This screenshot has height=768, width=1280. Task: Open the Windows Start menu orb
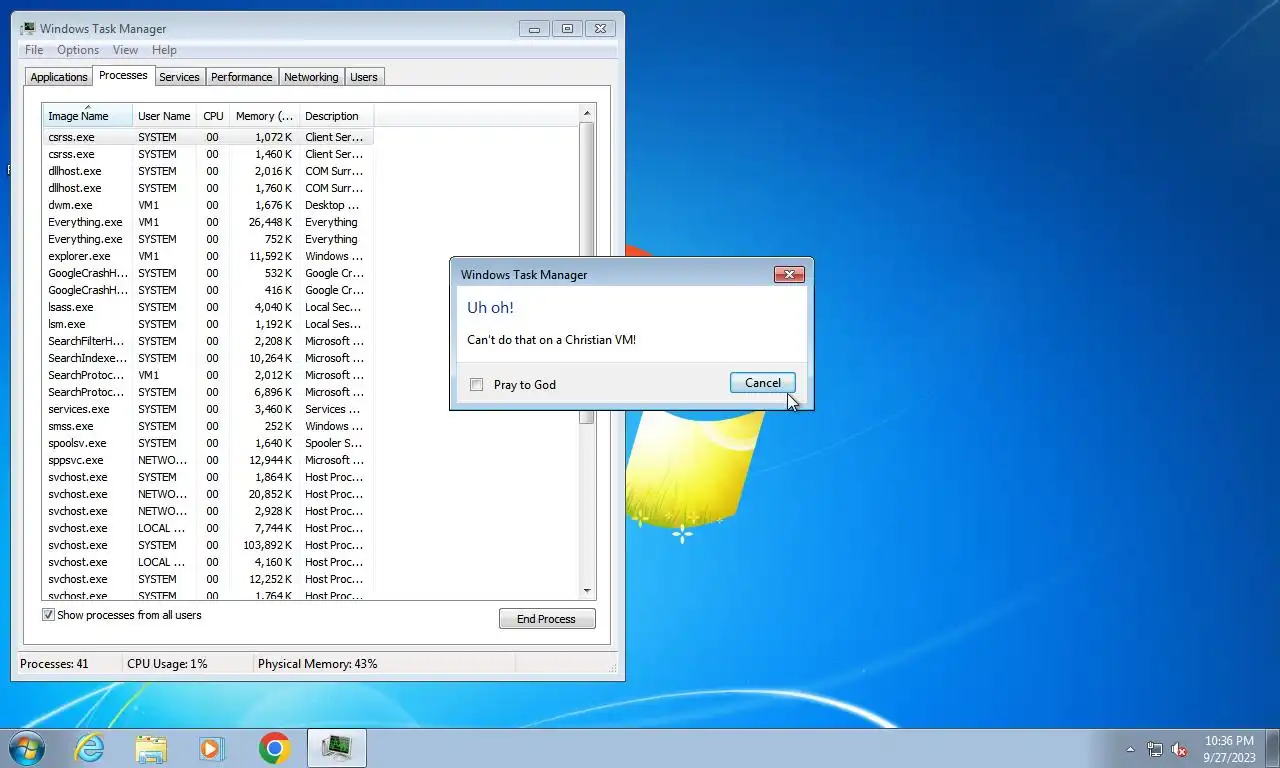pyautogui.click(x=27, y=748)
